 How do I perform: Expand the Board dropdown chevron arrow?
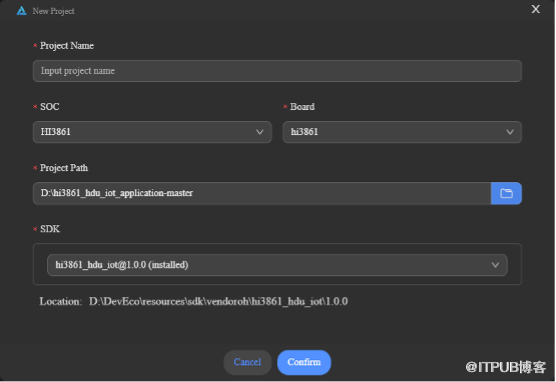(x=510, y=132)
